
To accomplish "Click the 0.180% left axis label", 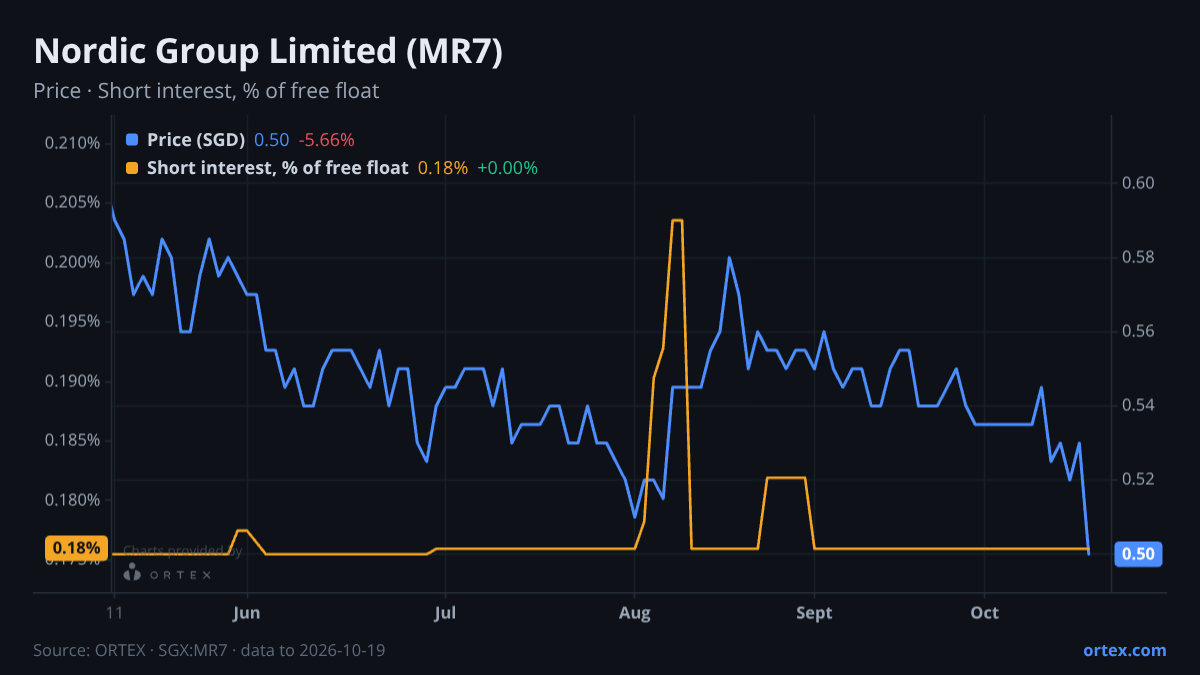I will coord(73,500).
